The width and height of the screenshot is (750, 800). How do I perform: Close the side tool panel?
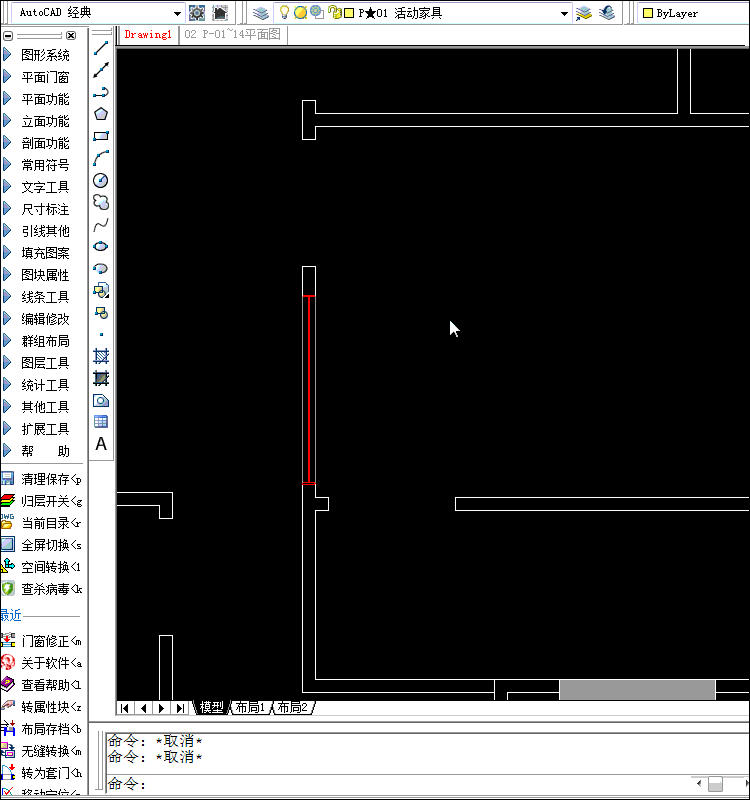71,35
